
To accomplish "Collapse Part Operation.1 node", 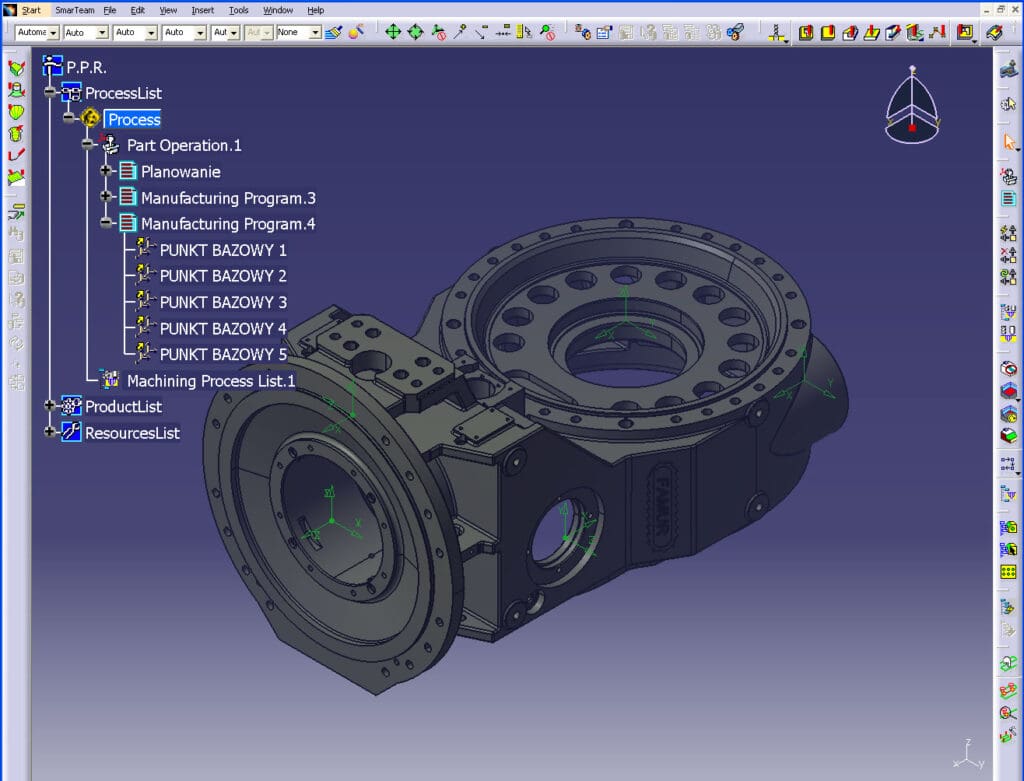I will [88, 144].
